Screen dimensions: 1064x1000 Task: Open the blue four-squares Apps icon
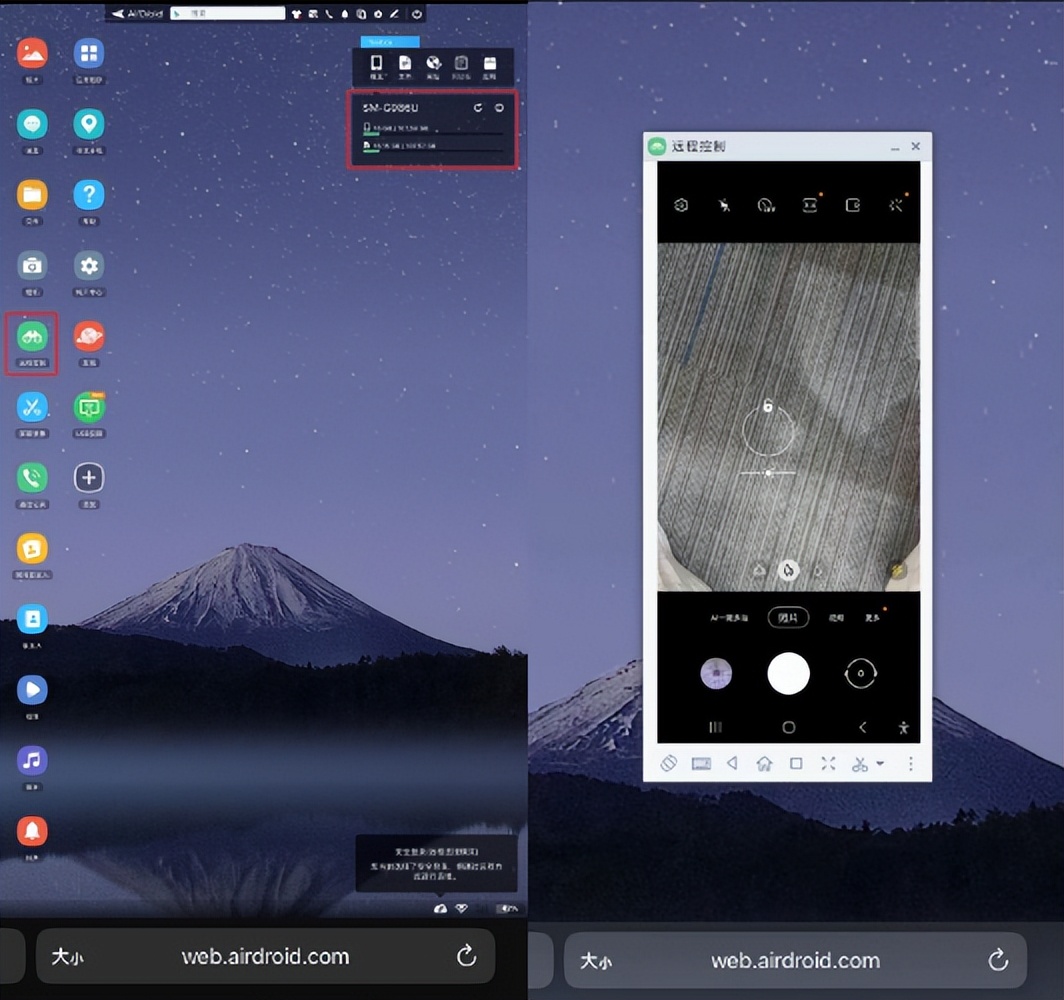point(89,54)
